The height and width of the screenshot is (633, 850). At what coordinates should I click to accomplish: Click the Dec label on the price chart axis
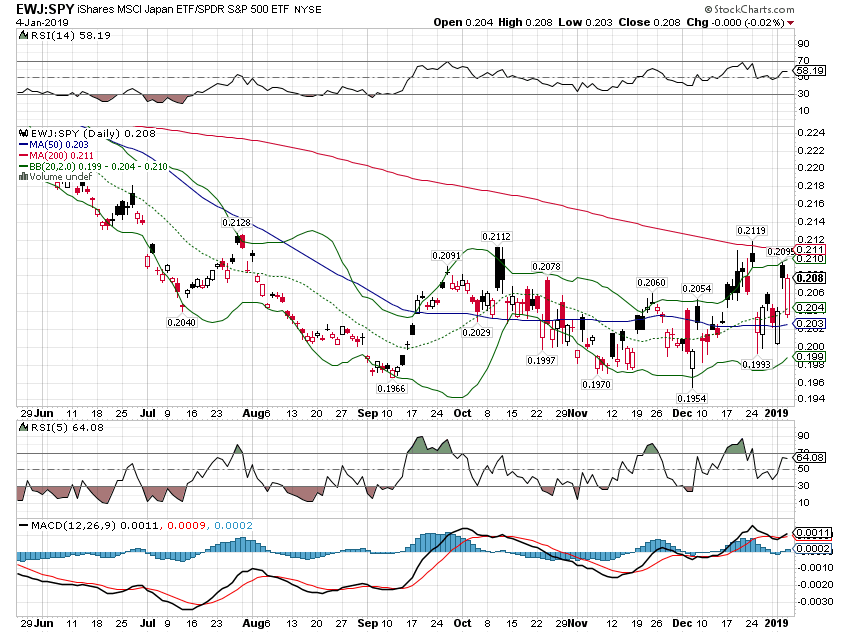coord(682,413)
